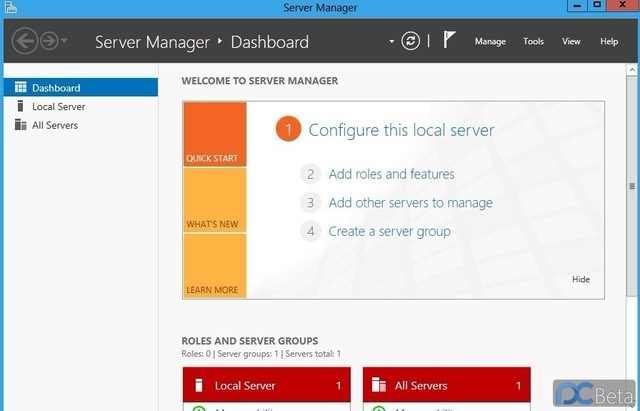Click the Dashboard grid icon in sidebar
The width and height of the screenshot is (640, 411).
20,87
